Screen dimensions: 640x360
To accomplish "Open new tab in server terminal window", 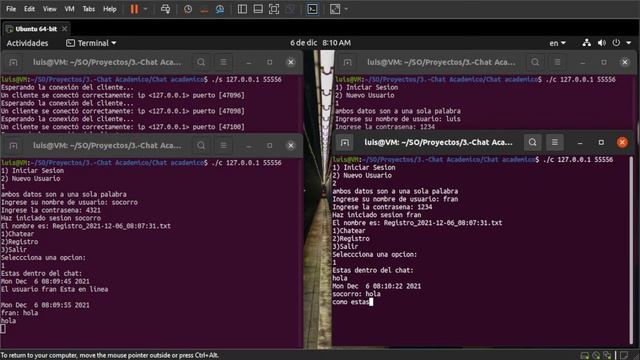I will point(13,62).
